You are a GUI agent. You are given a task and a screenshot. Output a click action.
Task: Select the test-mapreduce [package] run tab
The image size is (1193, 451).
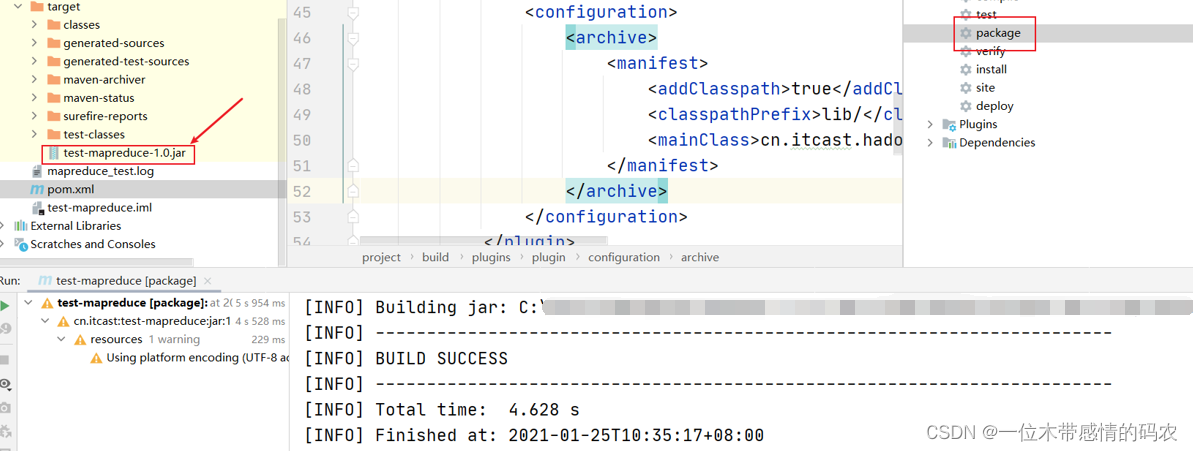pos(117,281)
